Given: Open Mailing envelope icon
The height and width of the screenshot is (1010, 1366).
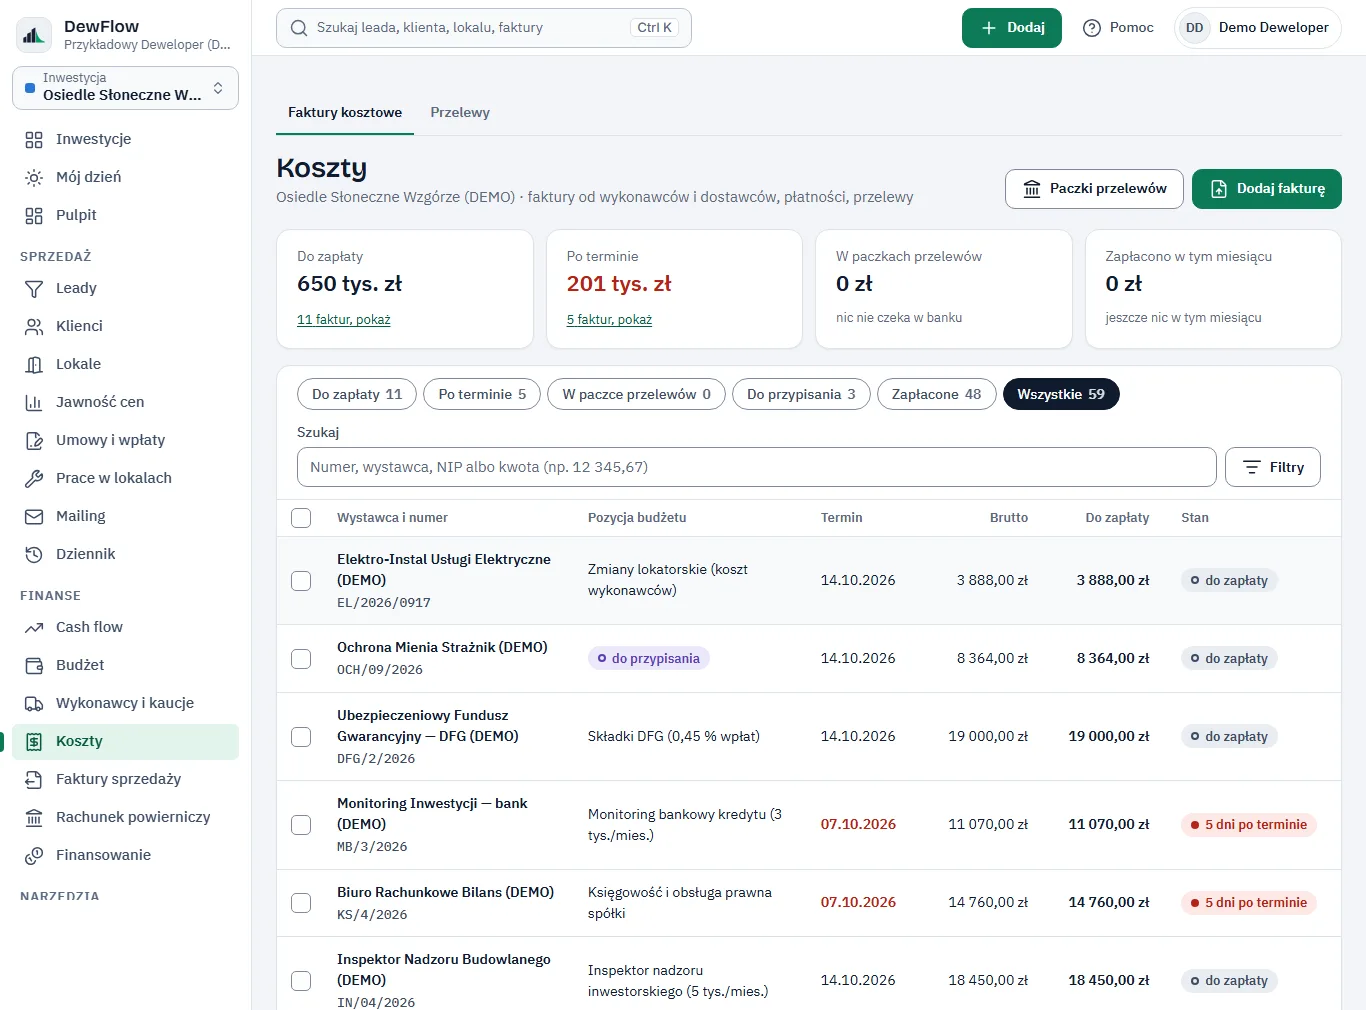Looking at the screenshot, I should [34, 516].
